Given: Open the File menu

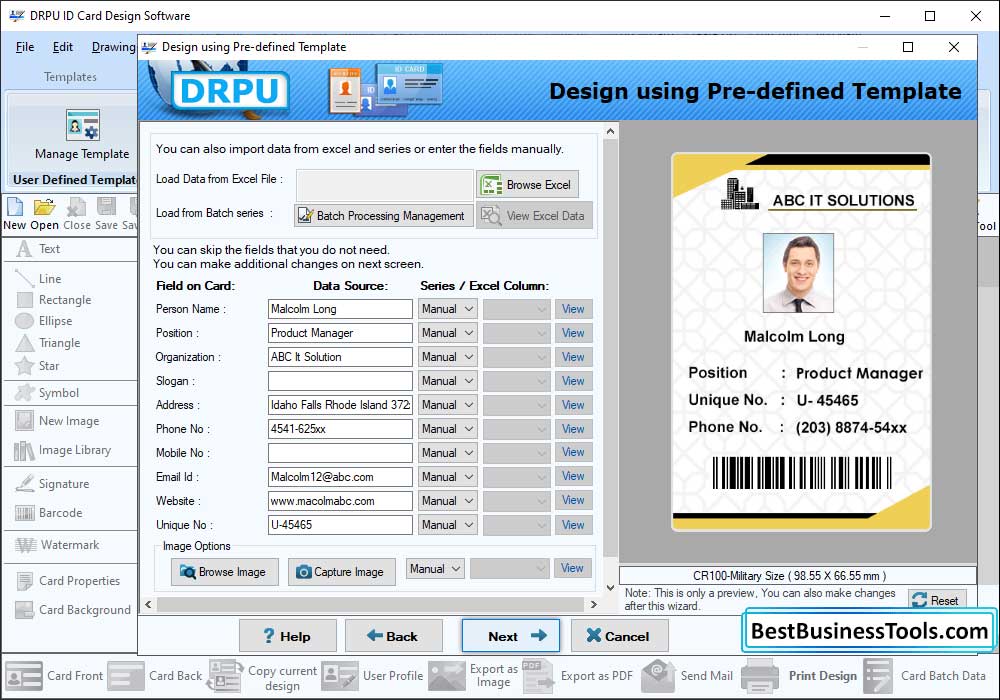Looking at the screenshot, I should [x=25, y=47].
